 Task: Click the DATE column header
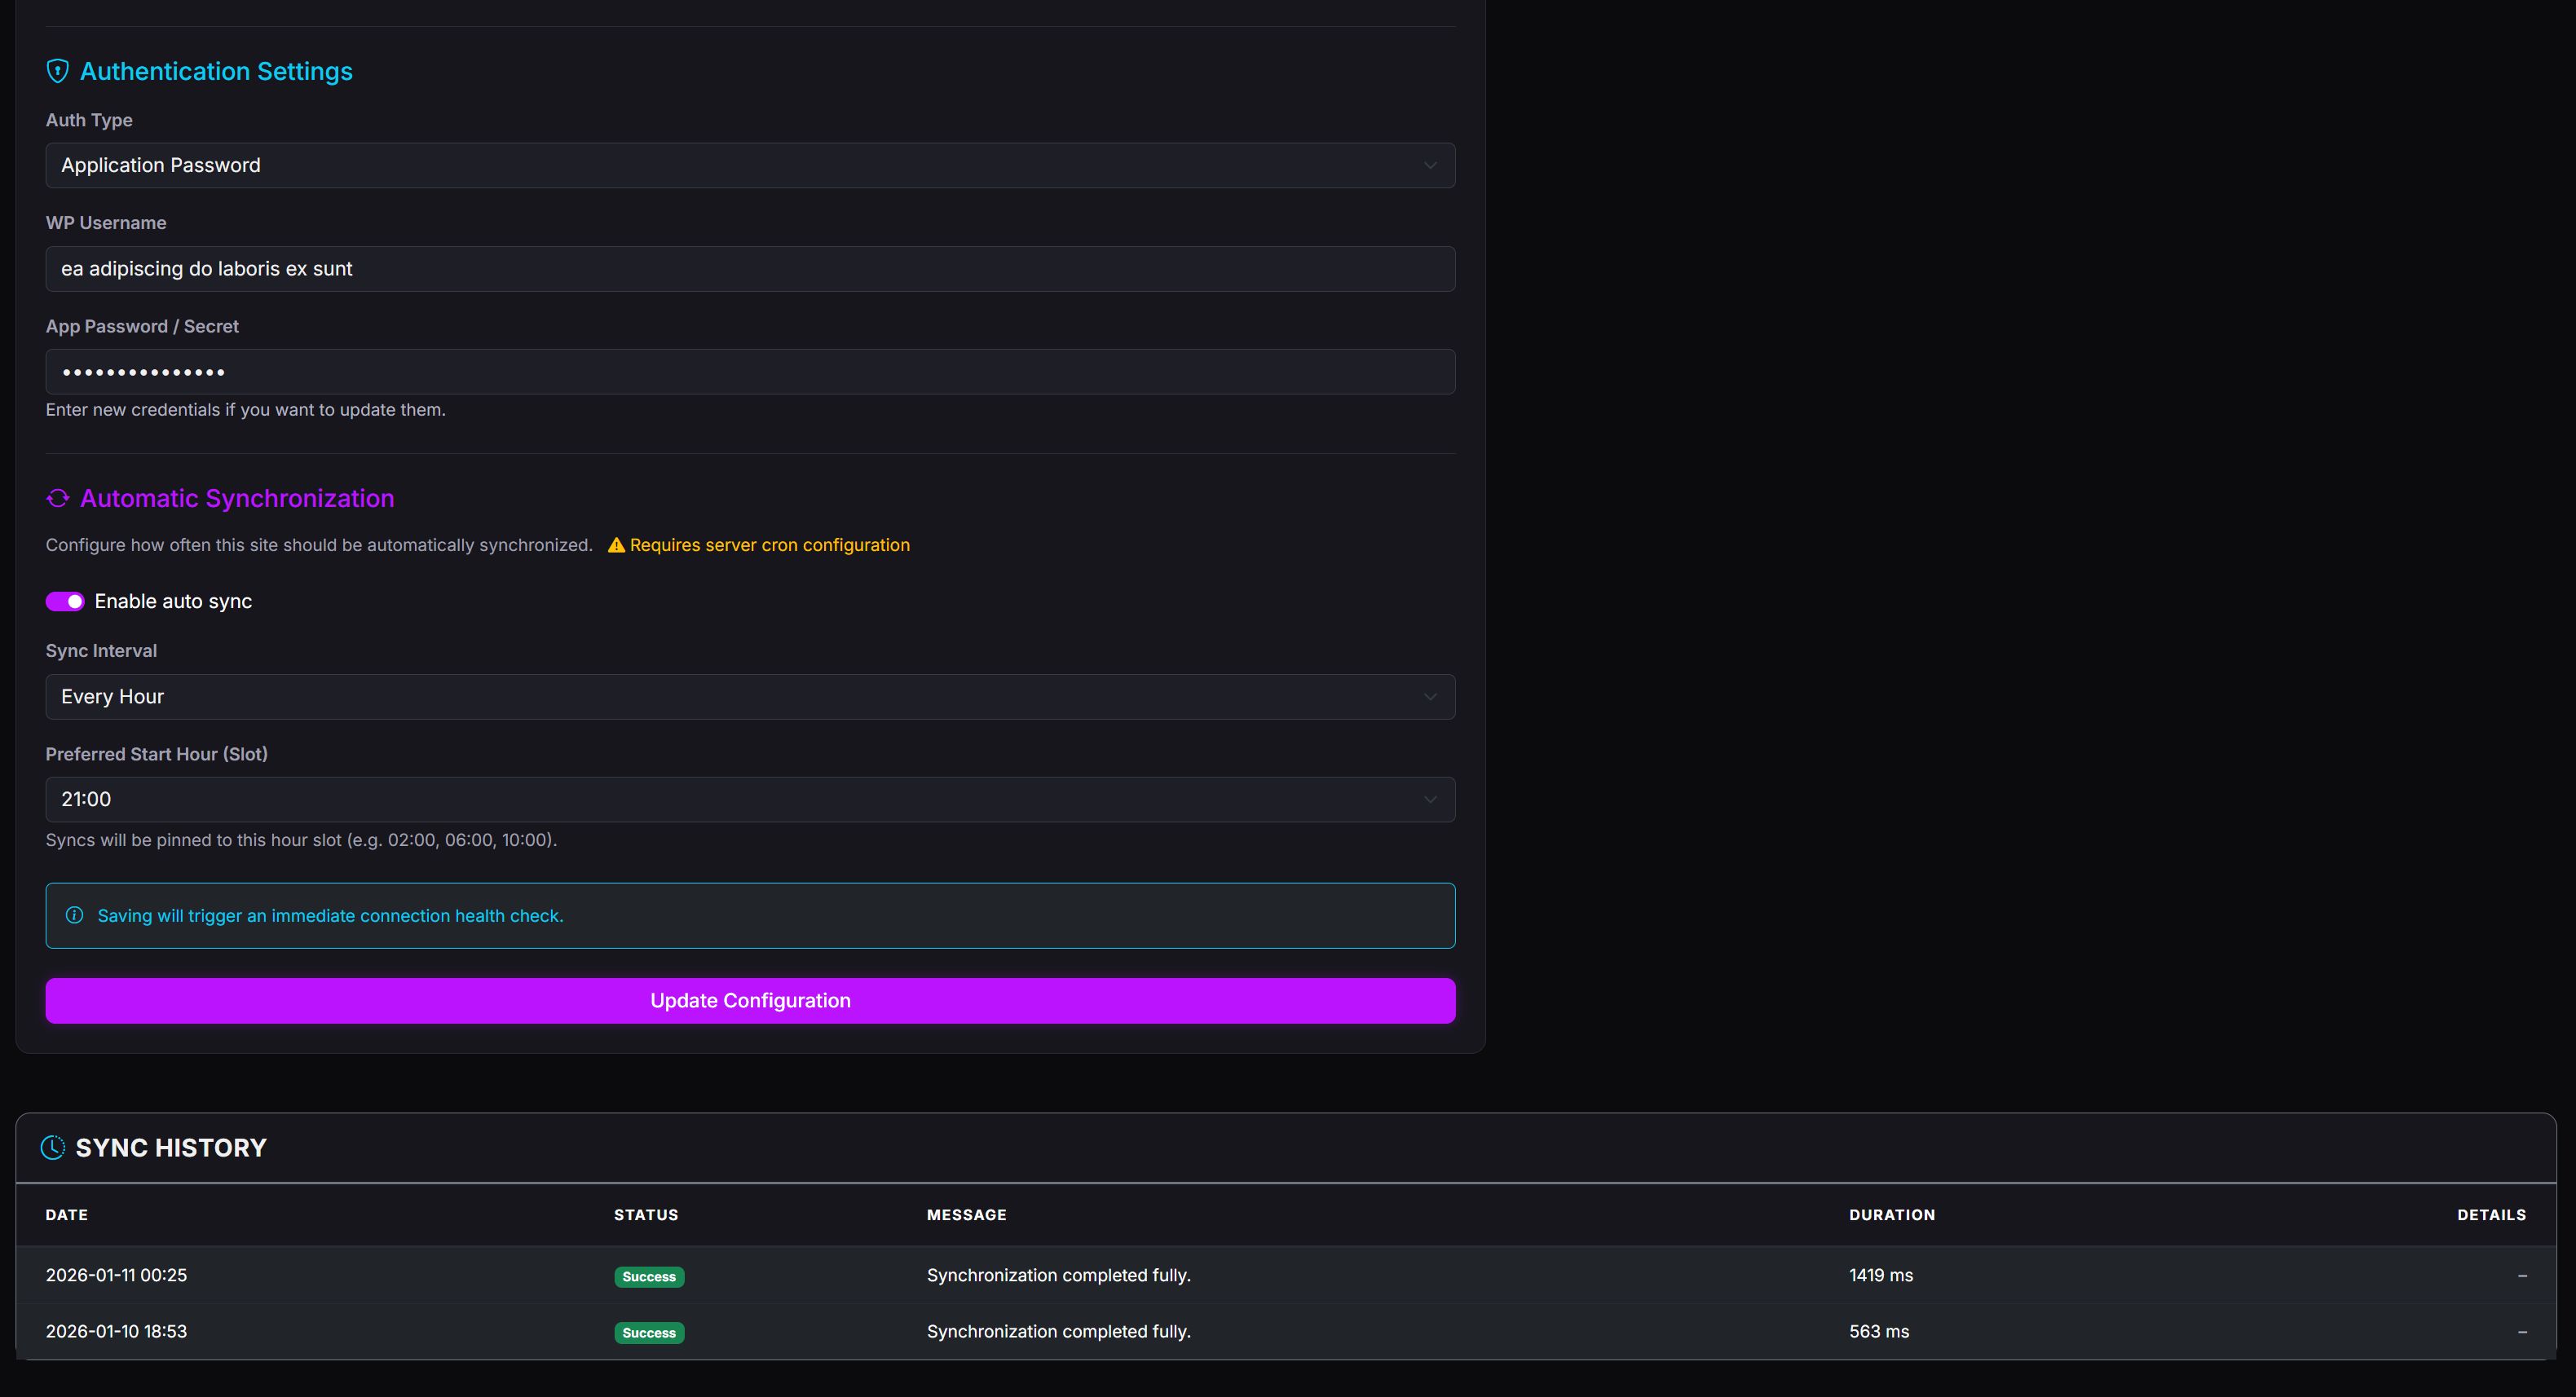click(x=66, y=1214)
